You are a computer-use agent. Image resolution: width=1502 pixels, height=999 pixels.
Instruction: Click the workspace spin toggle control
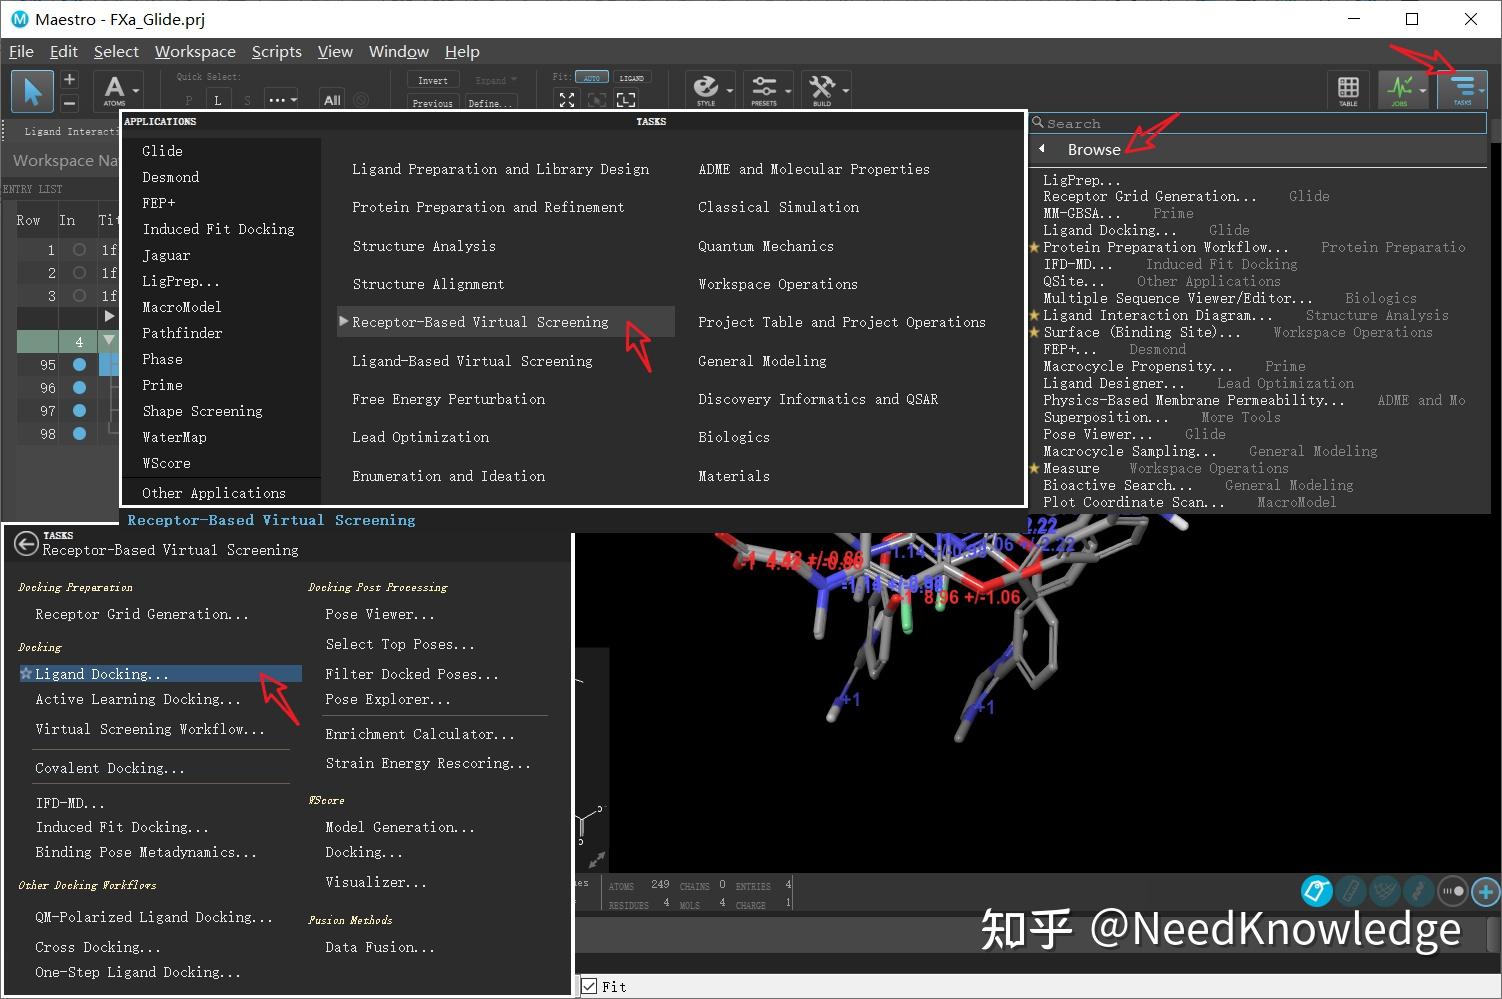click(1452, 891)
